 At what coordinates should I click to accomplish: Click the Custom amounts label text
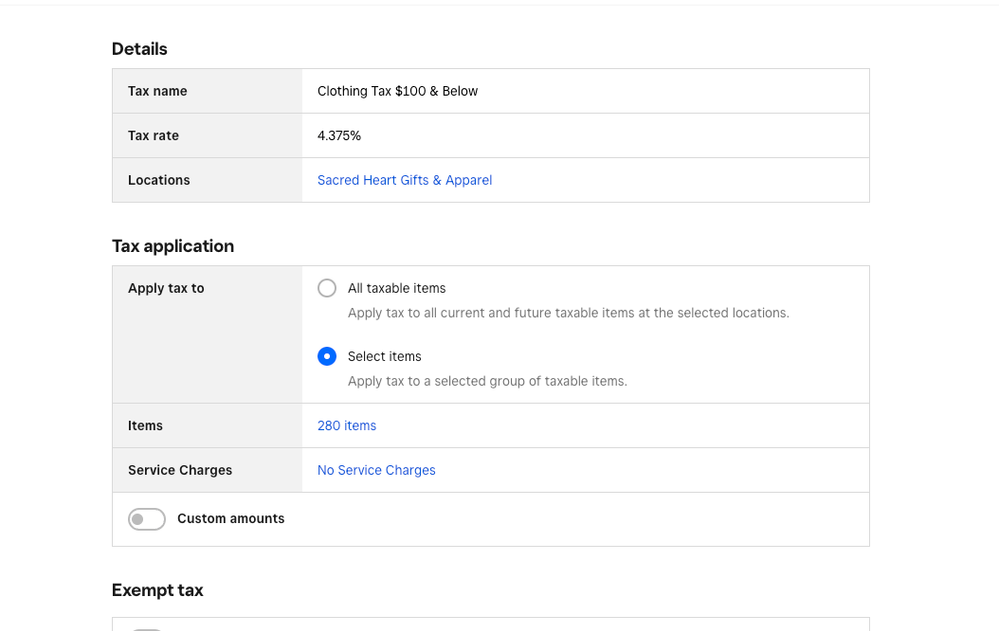[x=230, y=519]
